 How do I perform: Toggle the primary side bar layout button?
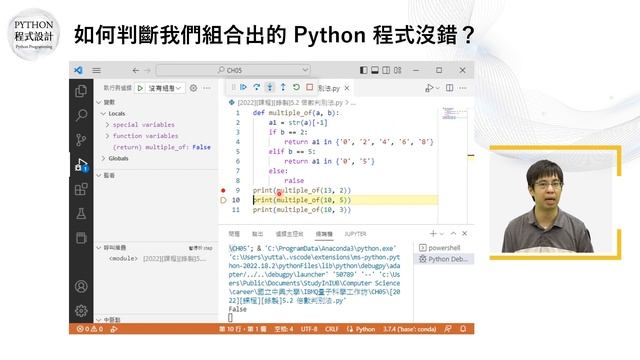[363, 70]
